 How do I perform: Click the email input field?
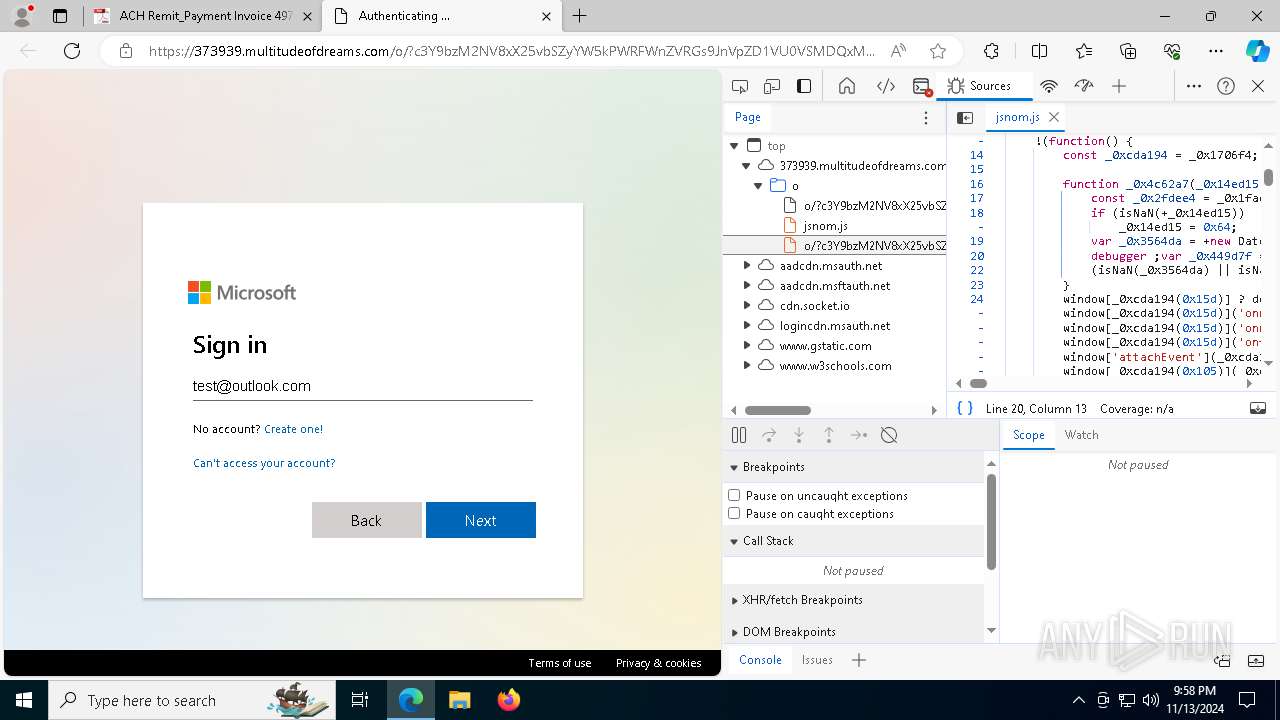point(362,386)
